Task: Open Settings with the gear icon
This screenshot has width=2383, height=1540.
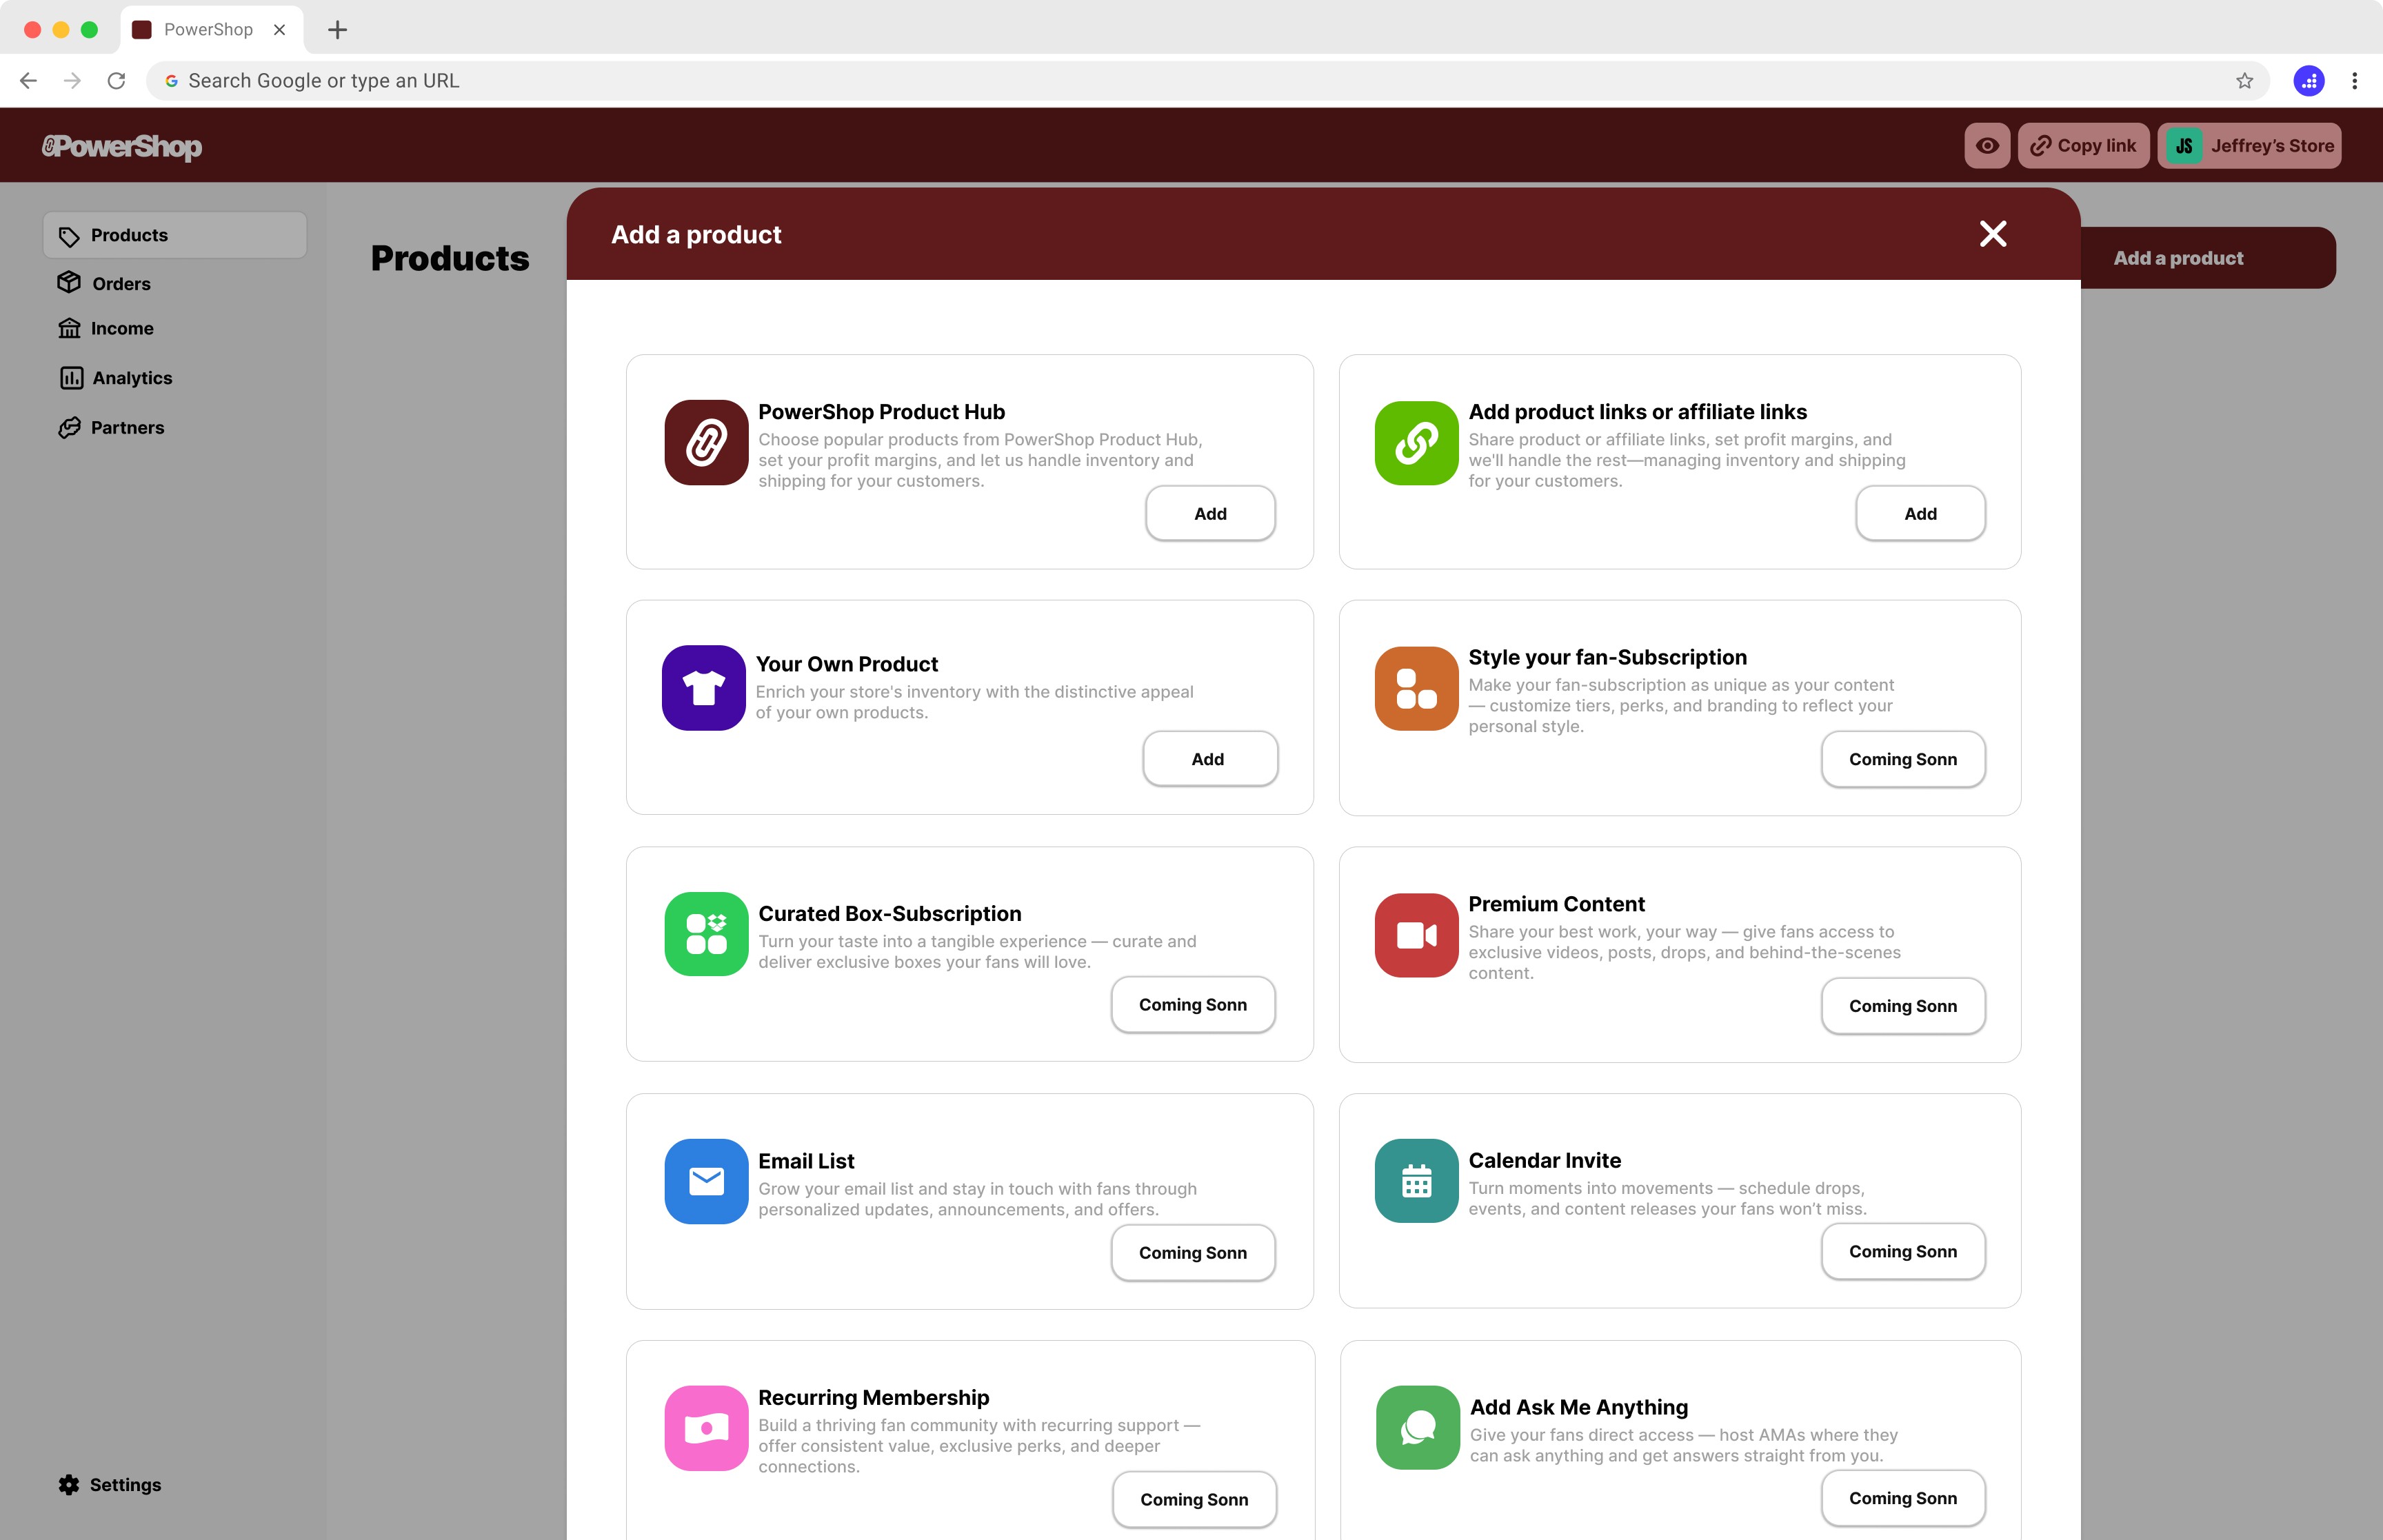Action: (69, 1484)
